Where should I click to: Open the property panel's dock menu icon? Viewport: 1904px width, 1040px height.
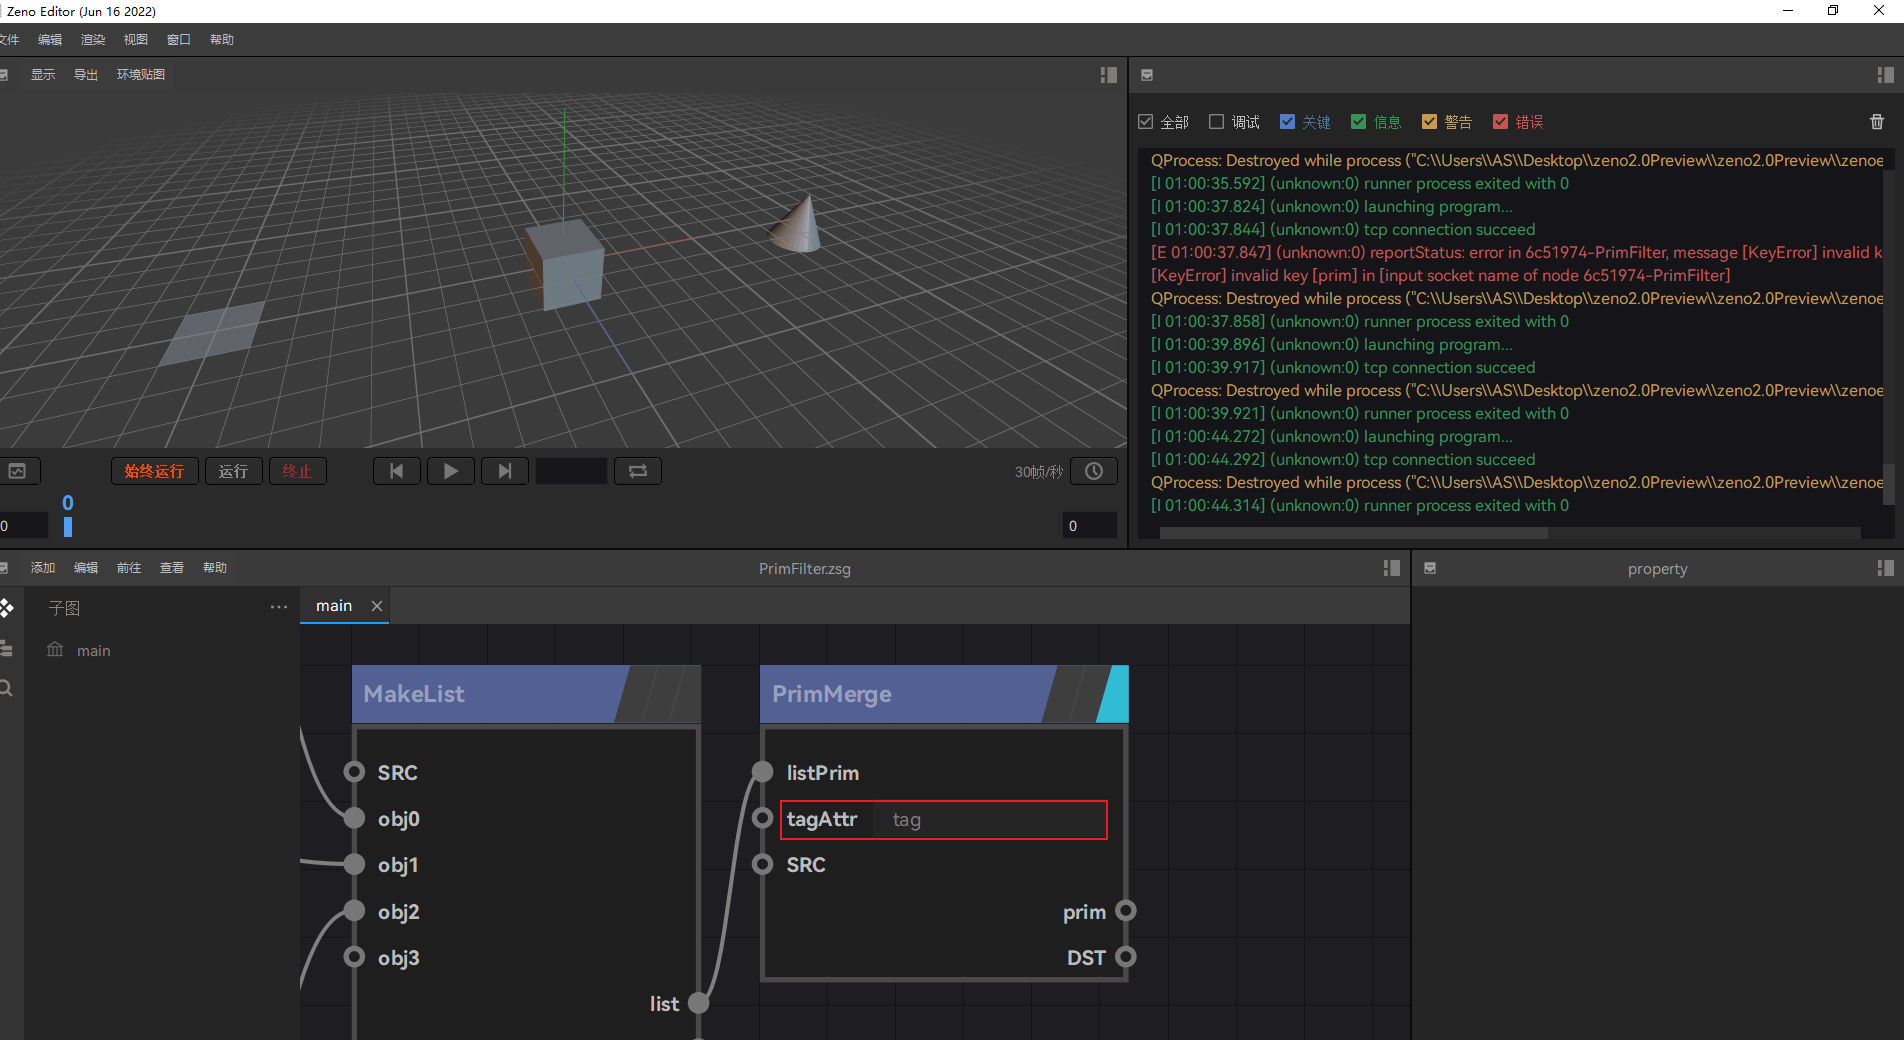1430,568
